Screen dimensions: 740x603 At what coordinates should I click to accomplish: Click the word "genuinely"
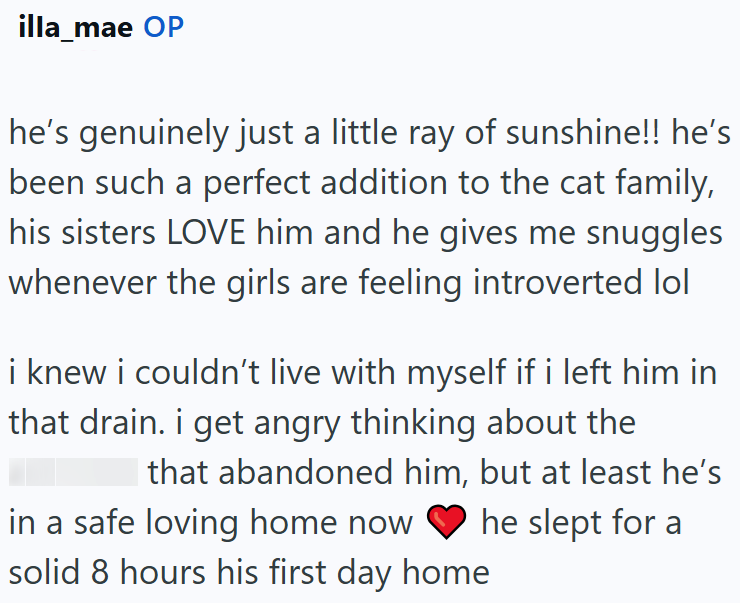click(153, 134)
